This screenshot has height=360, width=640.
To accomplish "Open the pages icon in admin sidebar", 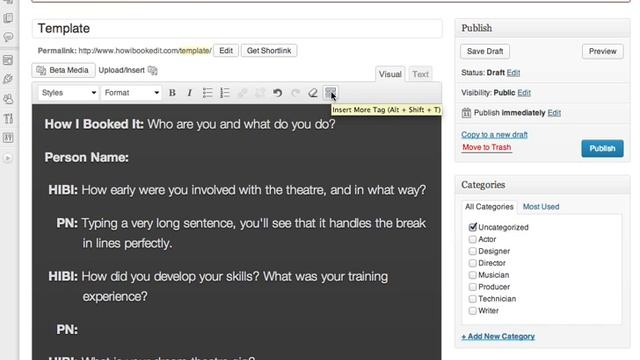I will [x=8, y=18].
